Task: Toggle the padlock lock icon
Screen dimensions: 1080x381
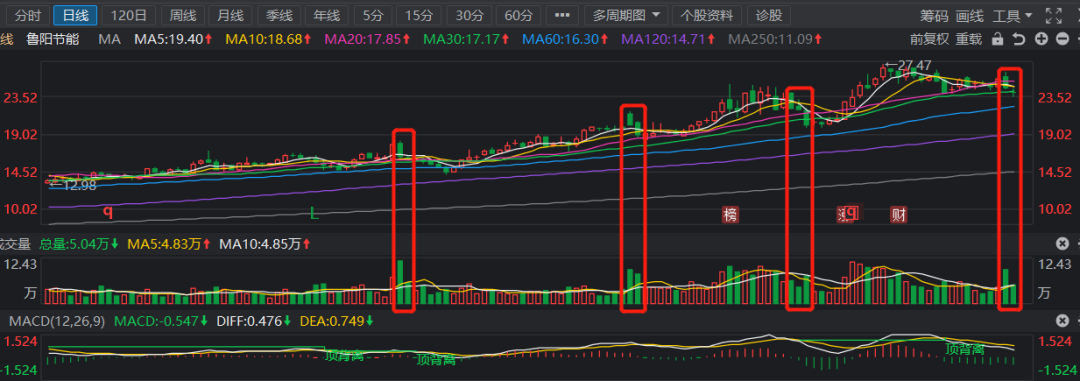Action: 997,40
